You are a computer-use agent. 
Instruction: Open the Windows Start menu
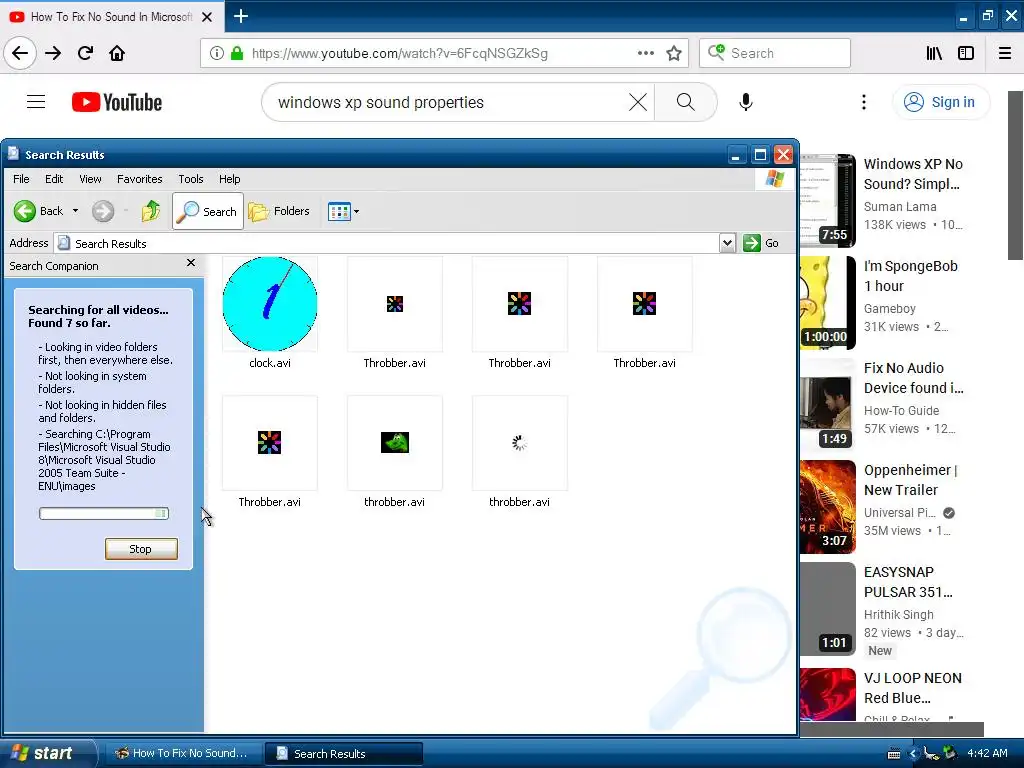pos(47,753)
